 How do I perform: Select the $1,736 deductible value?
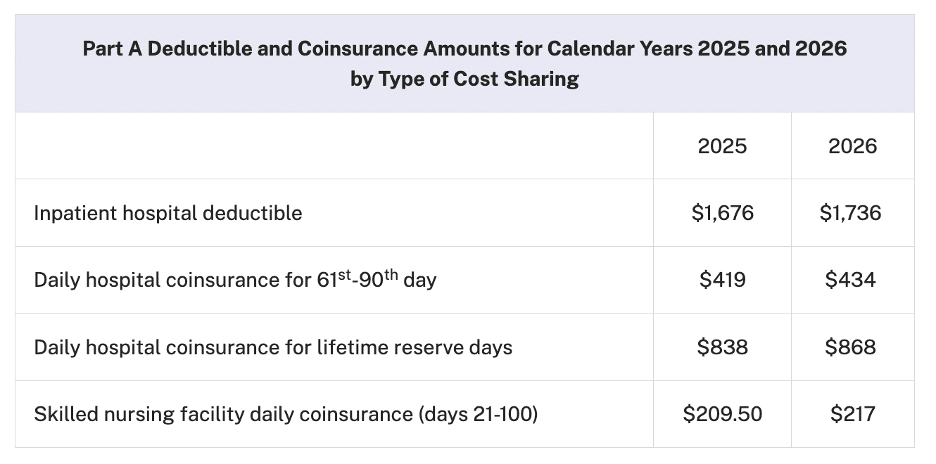pyautogui.click(x=852, y=213)
